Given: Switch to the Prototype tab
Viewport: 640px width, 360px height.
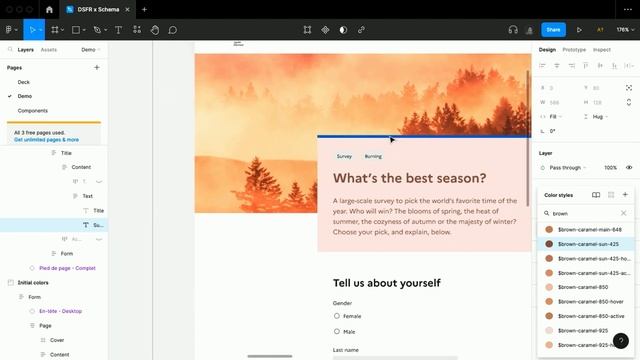Looking at the screenshot, I should 574,49.
